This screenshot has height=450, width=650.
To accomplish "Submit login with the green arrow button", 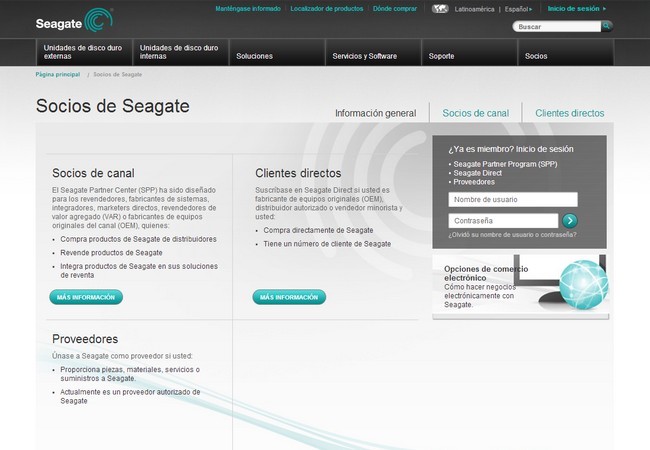I will tap(570, 221).
